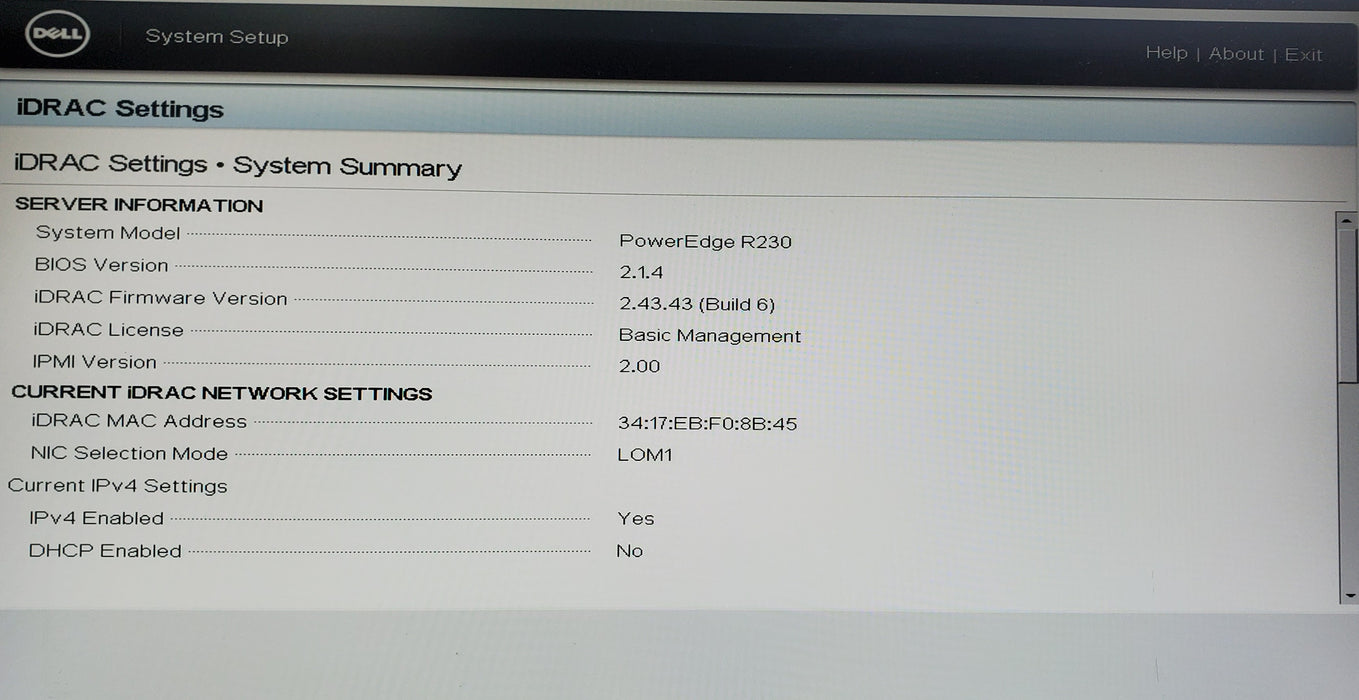Viewport: 1359px width, 700px height.
Task: Click the scrollbar up arrow
Action: (x=1346, y=219)
